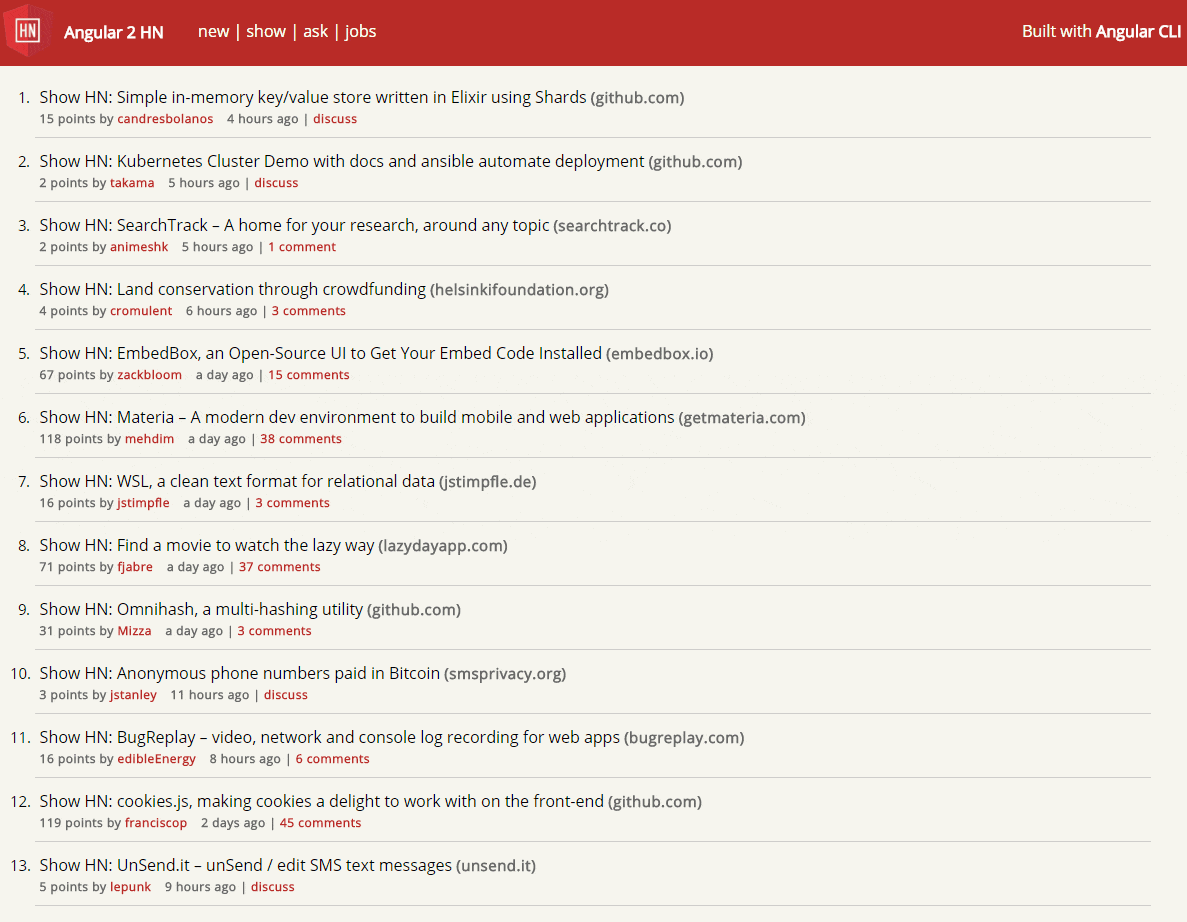Open the Elixir key/value store story
Screen dimensions: 1187x922
coord(313,97)
